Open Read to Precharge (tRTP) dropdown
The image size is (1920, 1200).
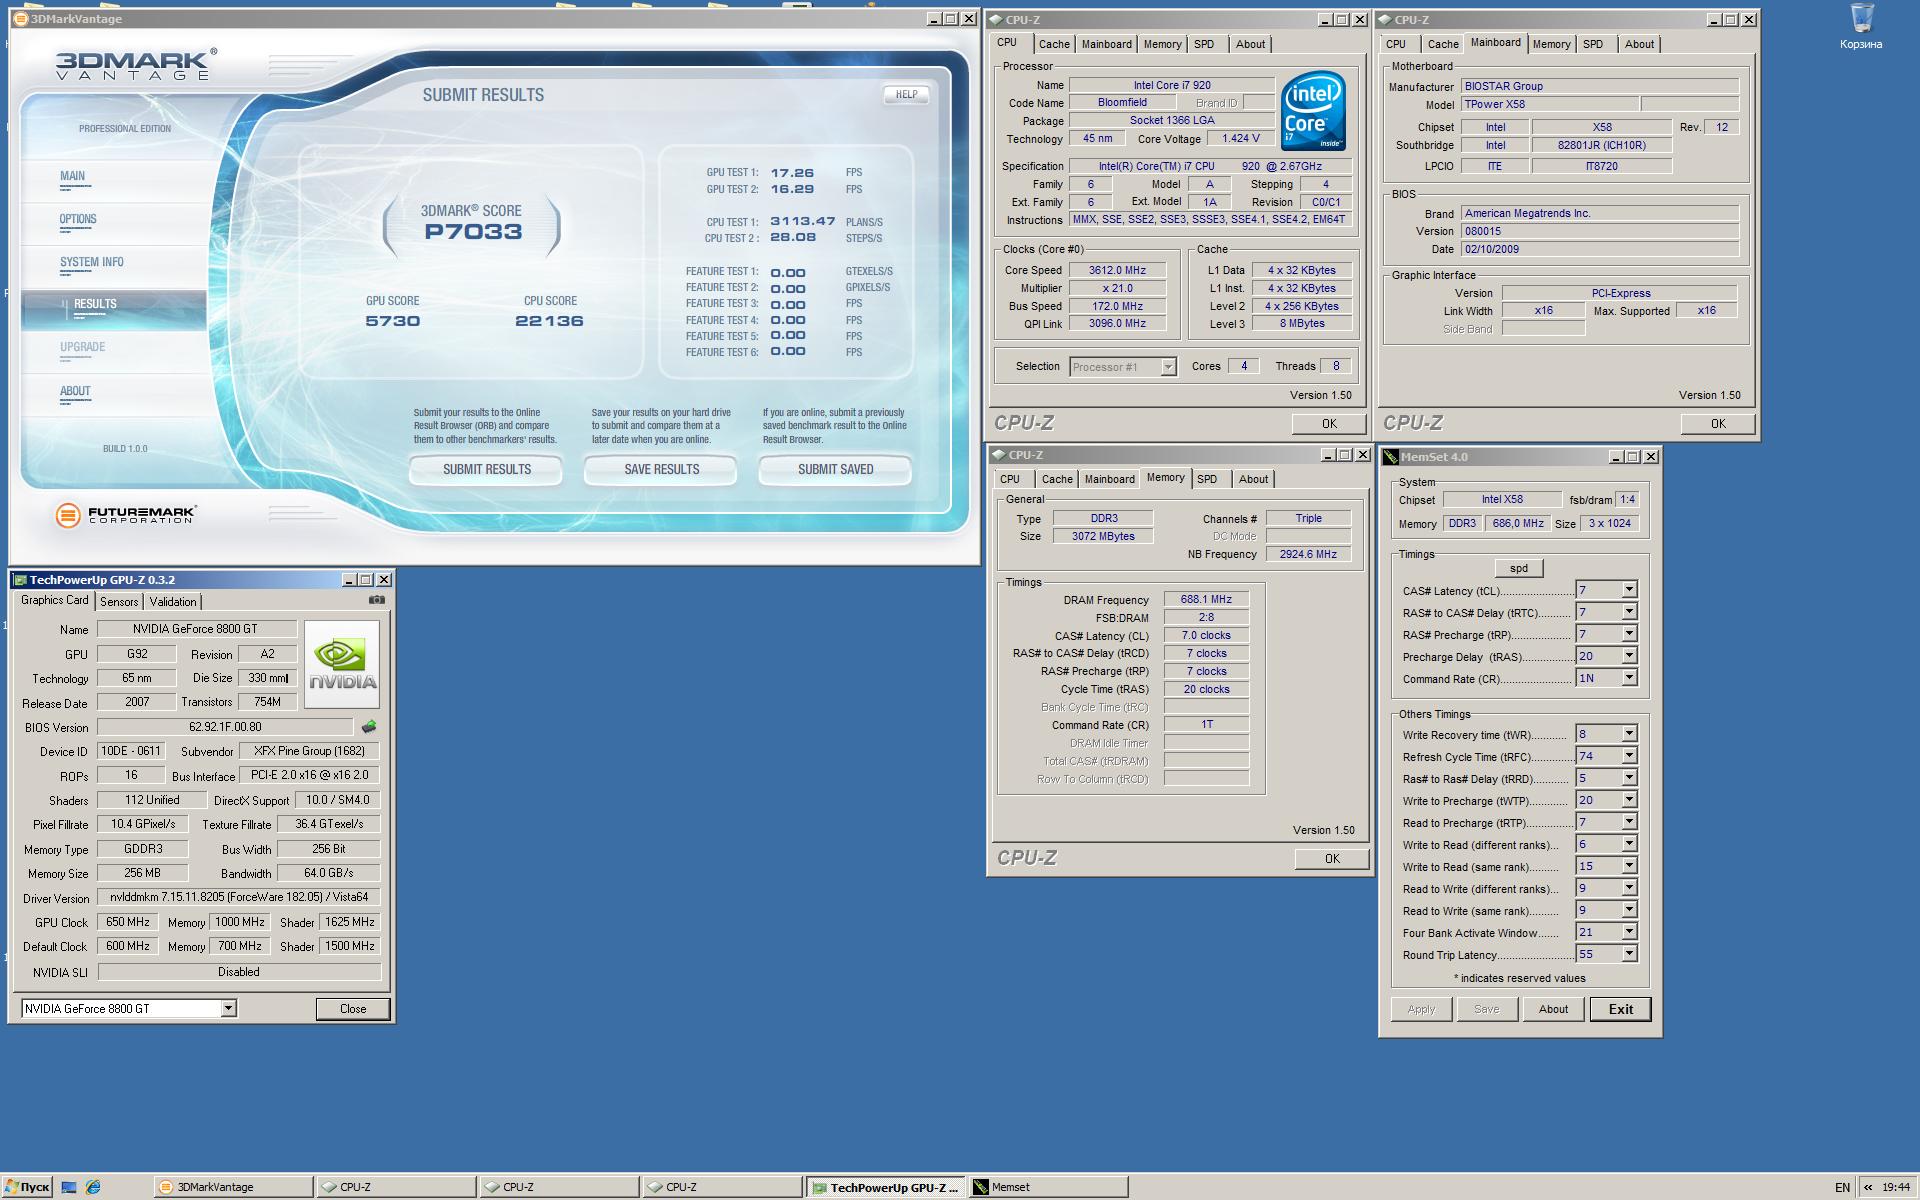[x=1629, y=822]
